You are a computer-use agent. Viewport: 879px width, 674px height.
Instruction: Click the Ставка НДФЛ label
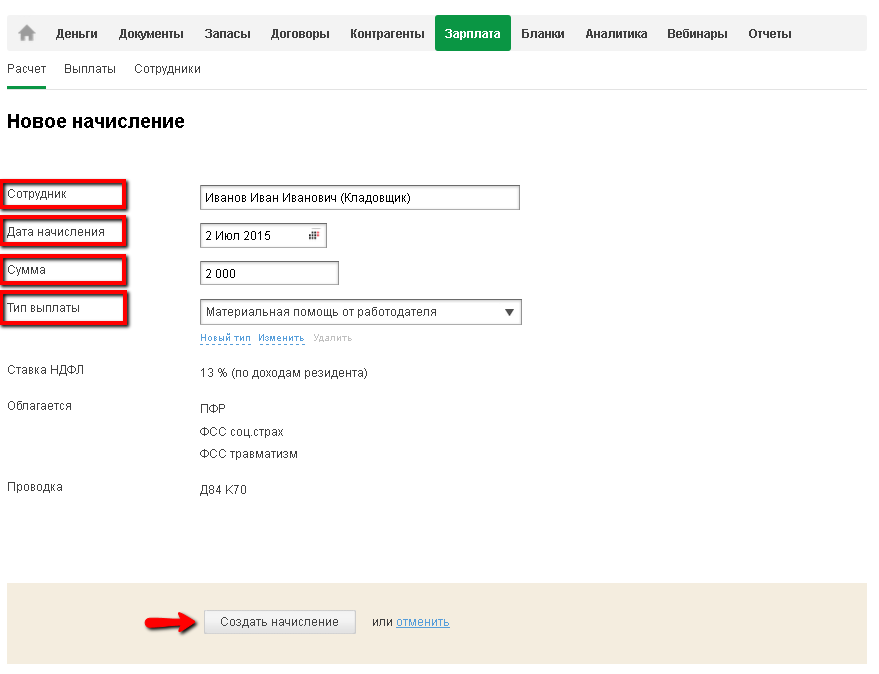(x=45, y=370)
